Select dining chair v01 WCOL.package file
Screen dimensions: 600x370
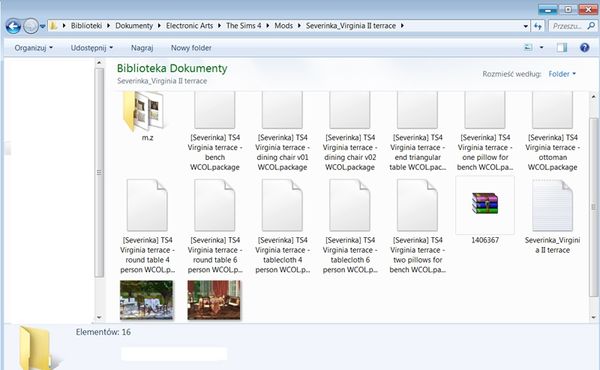[282, 131]
